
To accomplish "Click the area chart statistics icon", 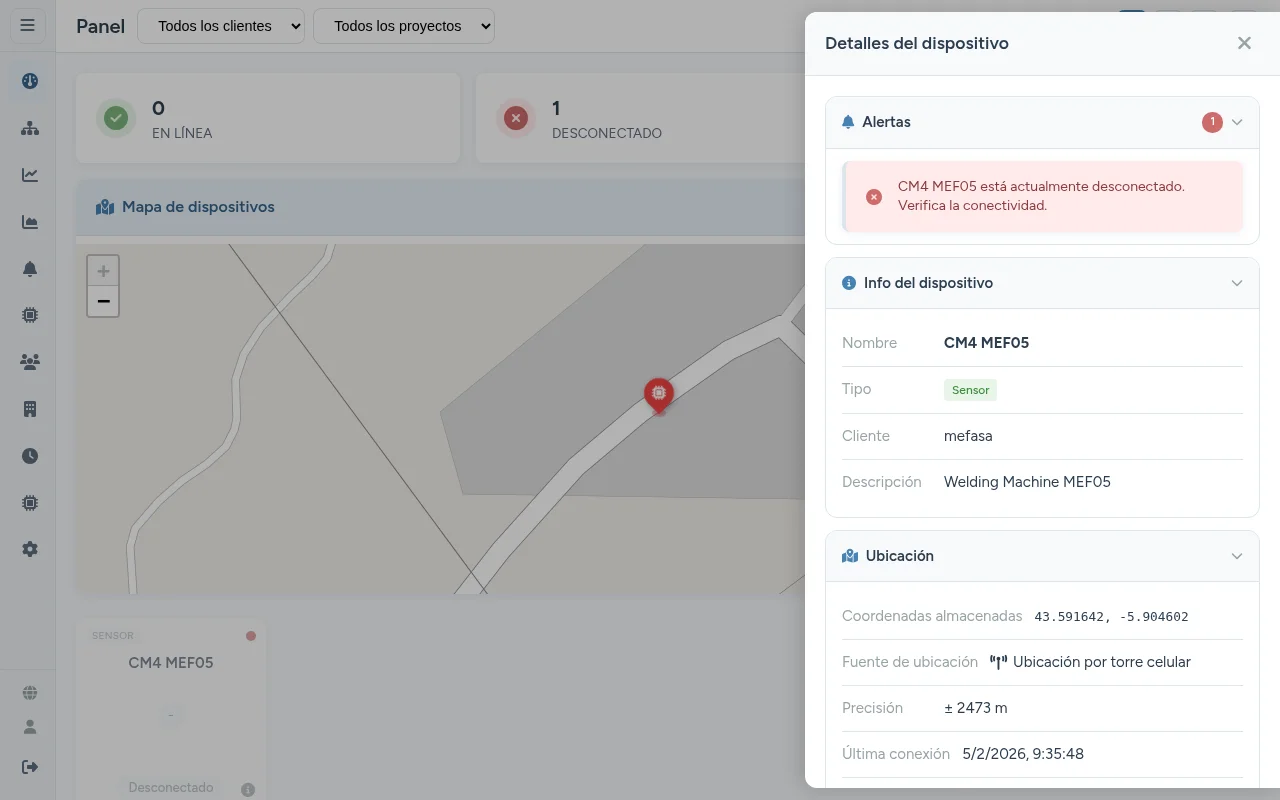I will (29, 221).
